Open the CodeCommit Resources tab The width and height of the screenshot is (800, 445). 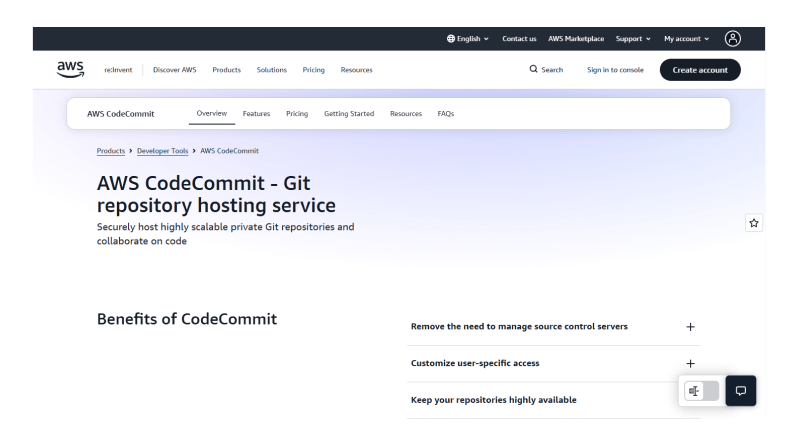(406, 114)
